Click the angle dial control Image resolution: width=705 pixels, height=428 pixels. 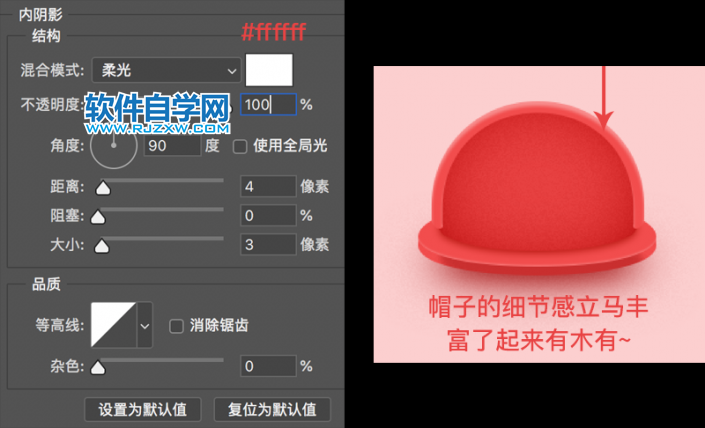114,146
